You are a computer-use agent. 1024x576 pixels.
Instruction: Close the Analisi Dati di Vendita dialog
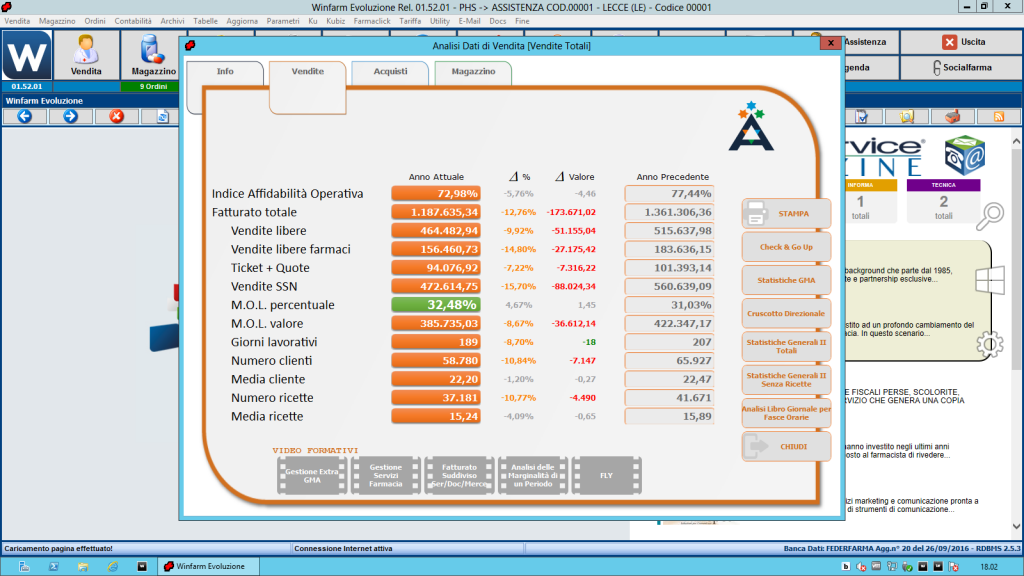click(x=830, y=43)
